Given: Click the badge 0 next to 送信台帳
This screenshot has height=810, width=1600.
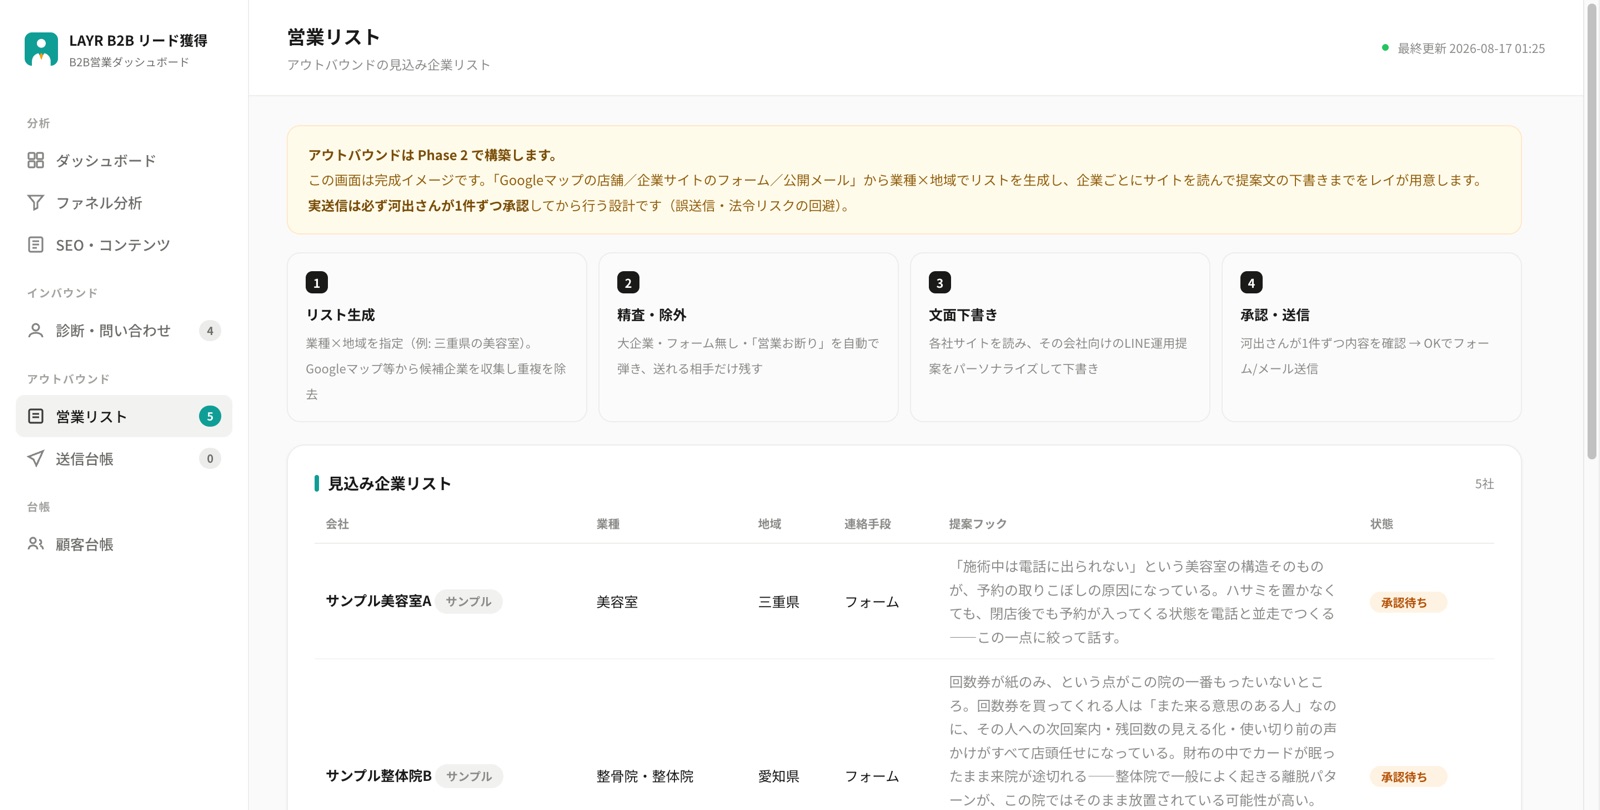Looking at the screenshot, I should click(x=210, y=458).
